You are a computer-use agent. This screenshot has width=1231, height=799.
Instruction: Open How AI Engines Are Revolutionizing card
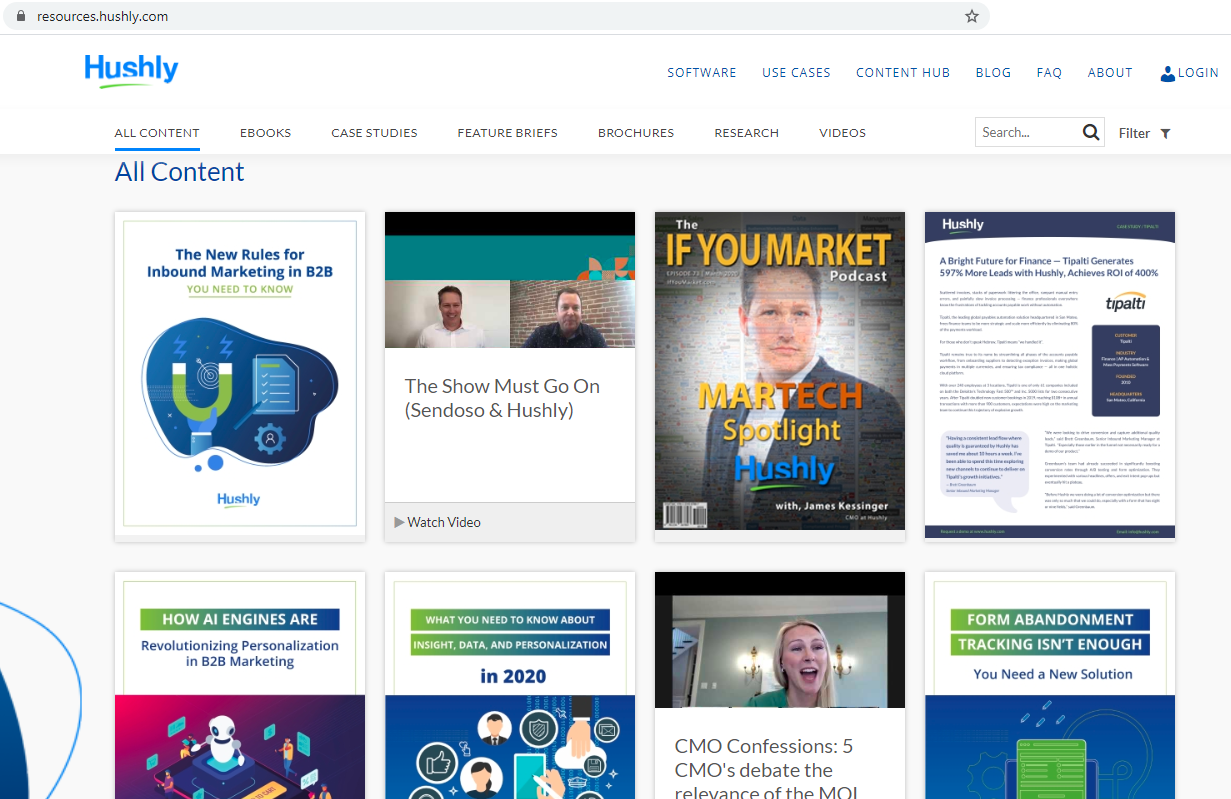240,685
